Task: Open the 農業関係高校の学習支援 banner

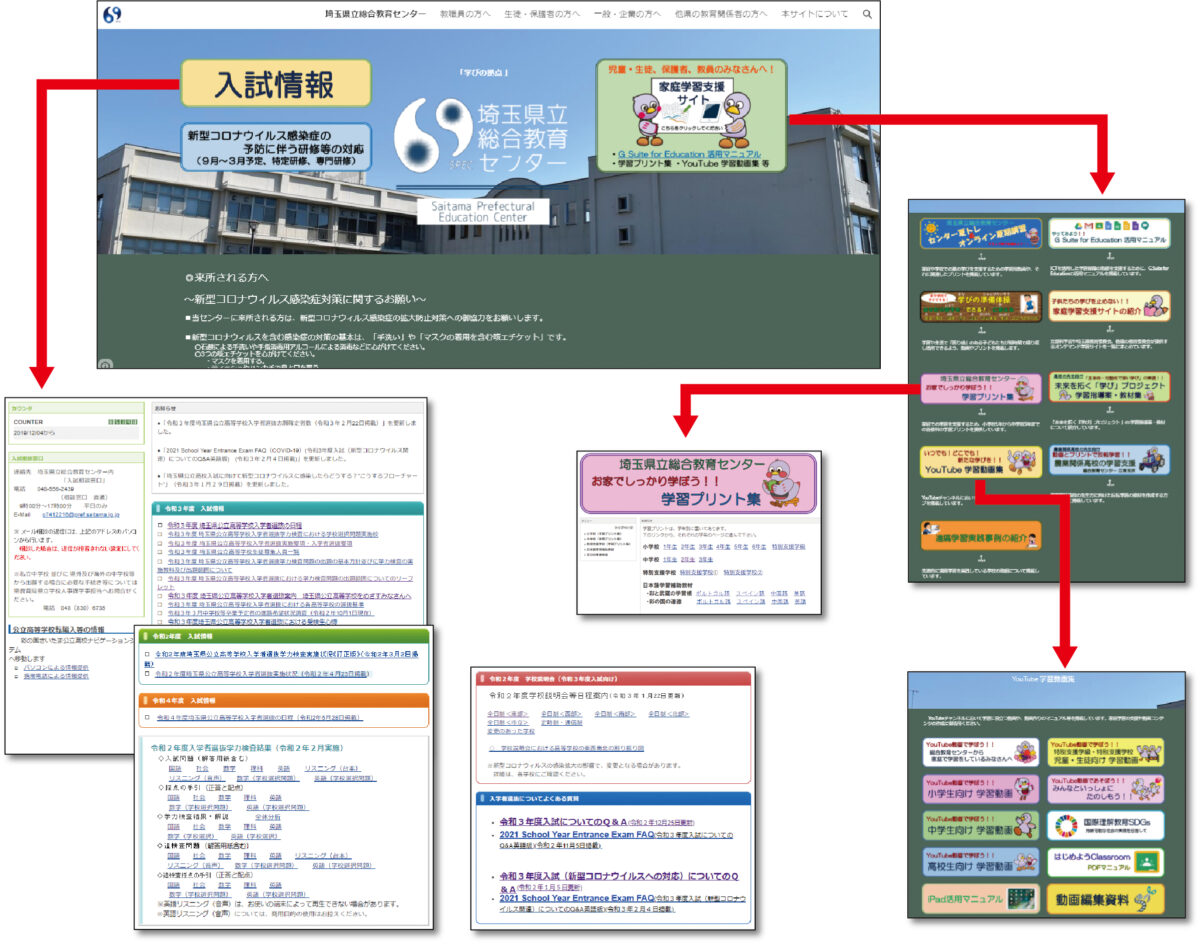Action: coord(1109,462)
